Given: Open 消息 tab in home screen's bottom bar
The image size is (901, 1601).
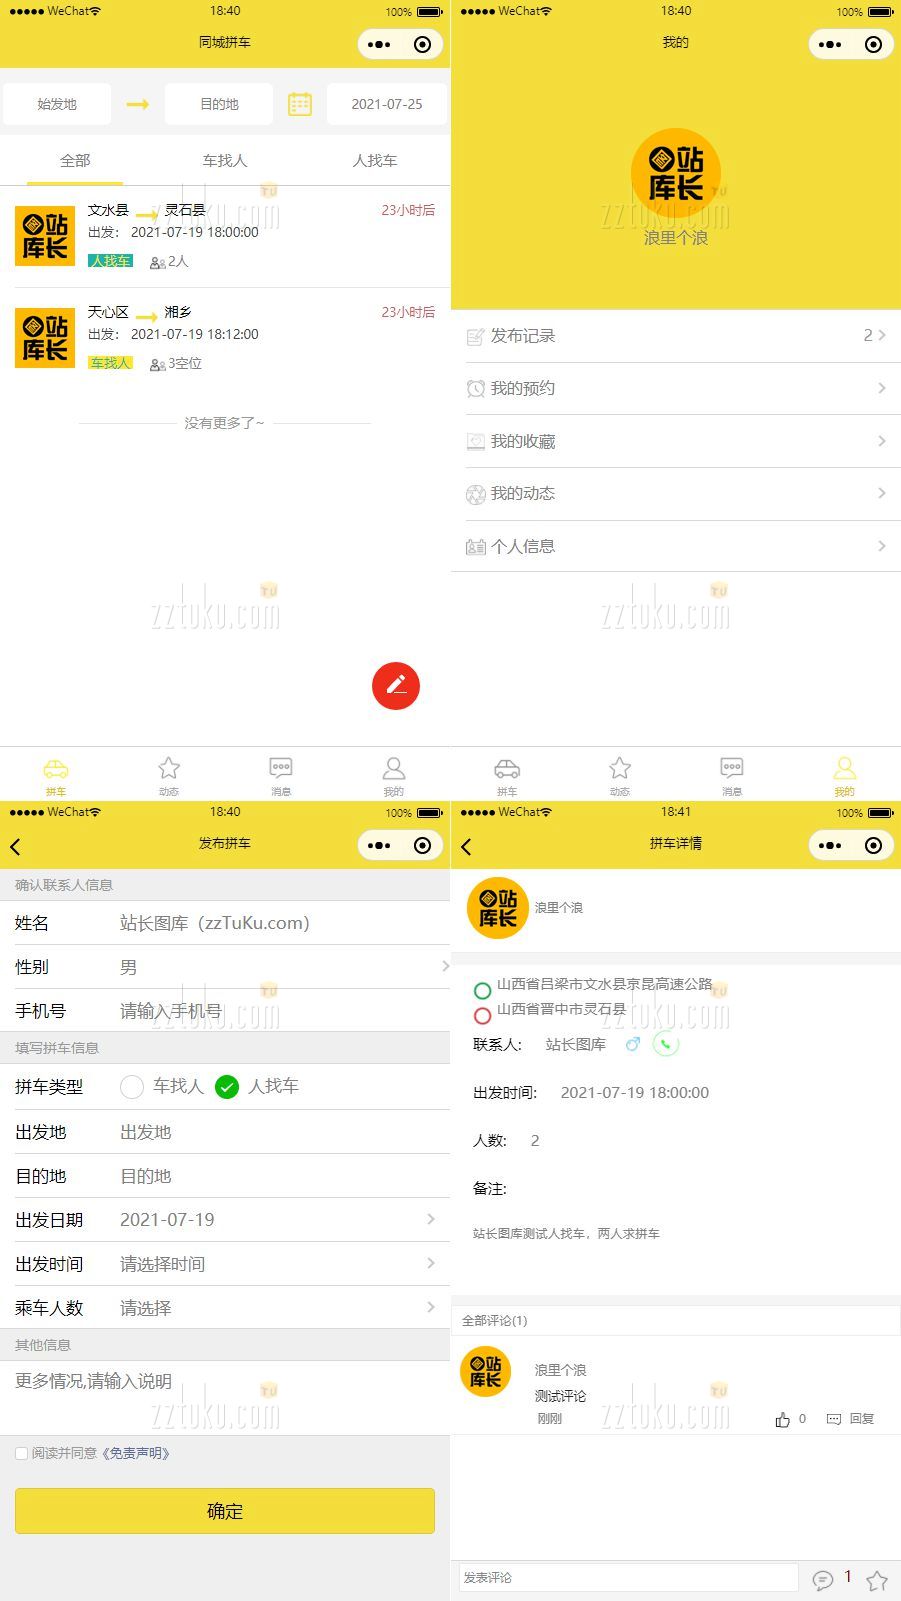Looking at the screenshot, I should (281, 776).
